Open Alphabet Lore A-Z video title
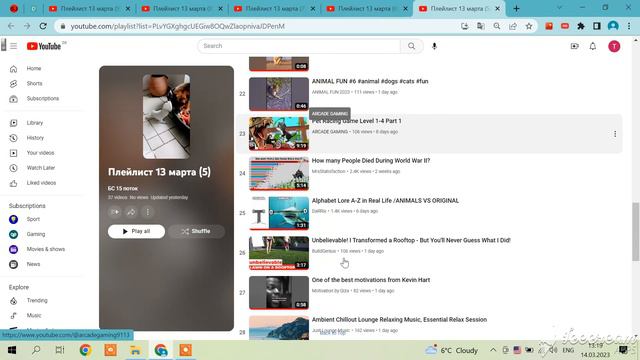This screenshot has height=360, width=640. 385,201
